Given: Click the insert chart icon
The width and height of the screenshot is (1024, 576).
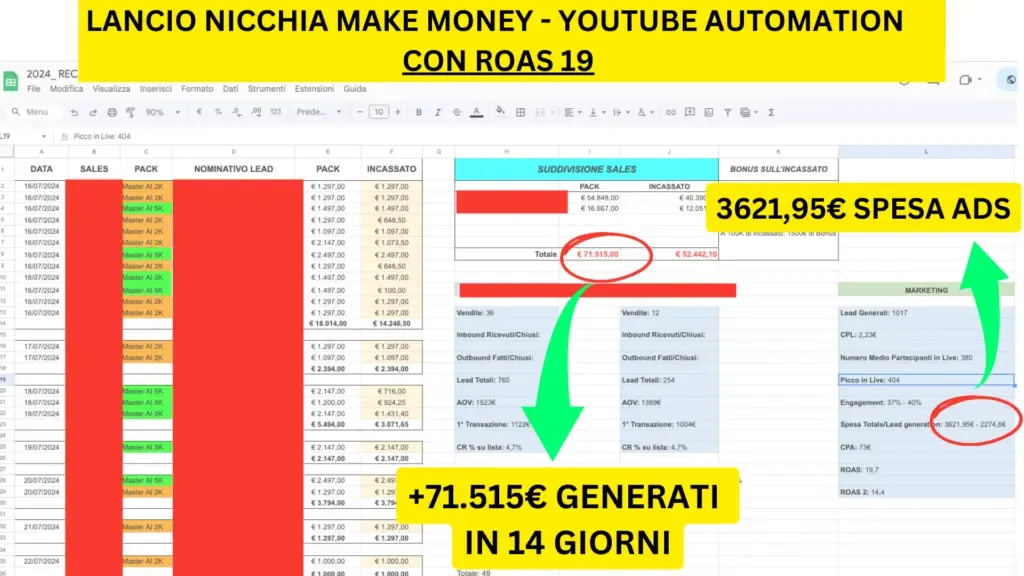Looking at the screenshot, I should tap(709, 112).
